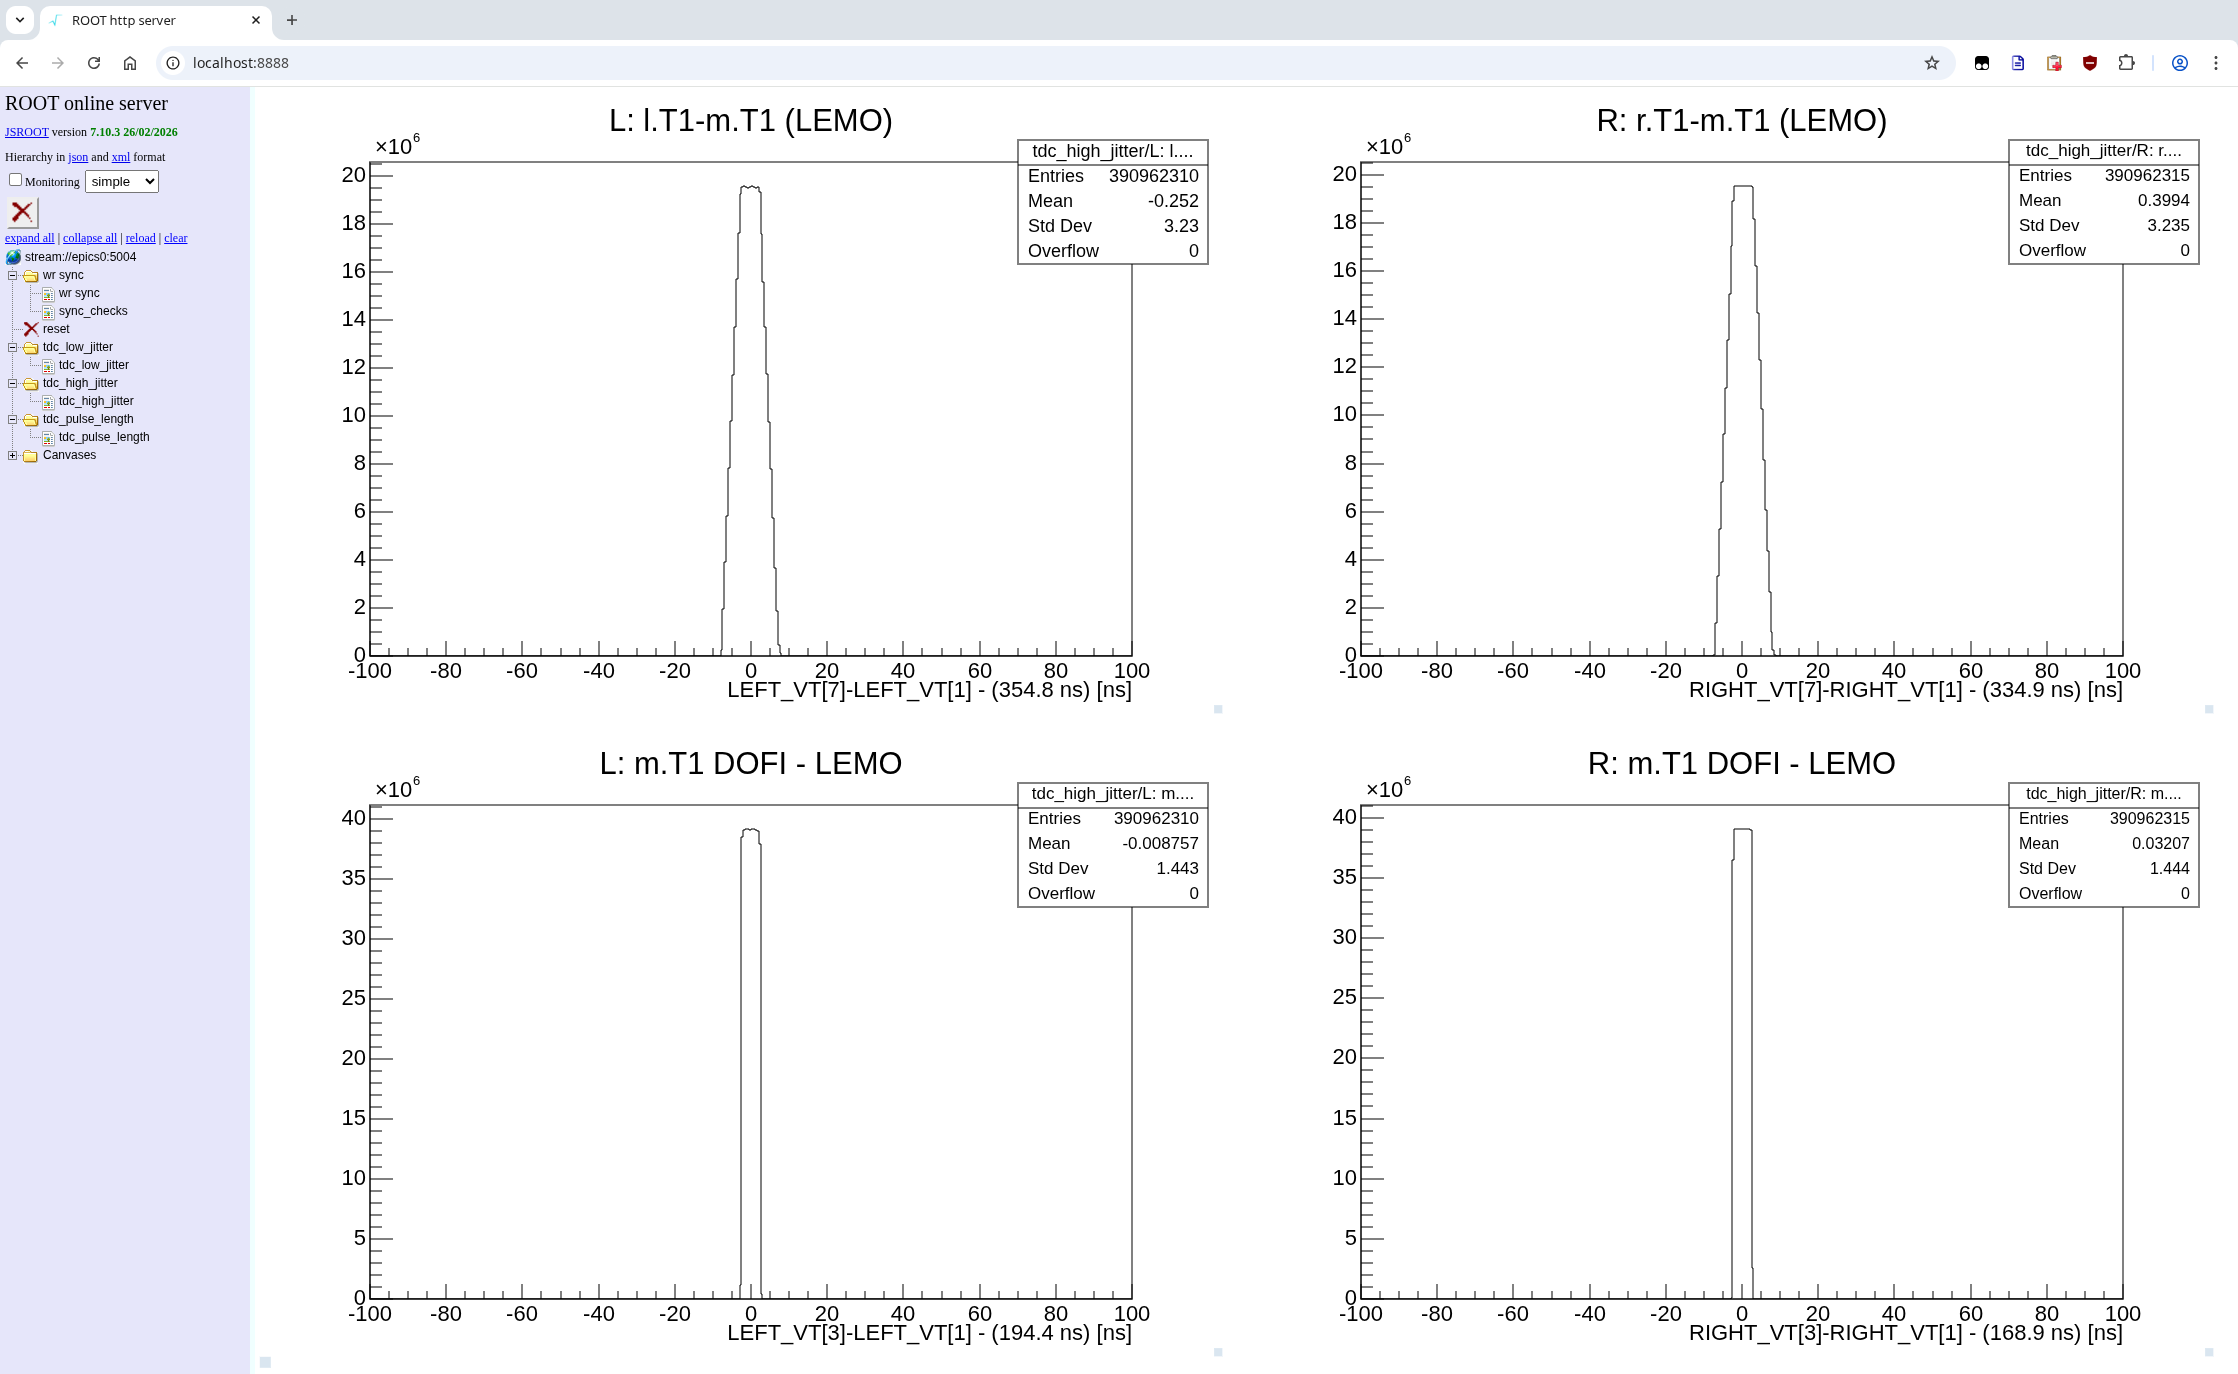Click the 'RIGHT_VT[3]-RIGHT_VT[1] - (168.9 ns) [ns]' axis label
Viewport: 2238px width, 1374px height.
tap(1906, 1333)
